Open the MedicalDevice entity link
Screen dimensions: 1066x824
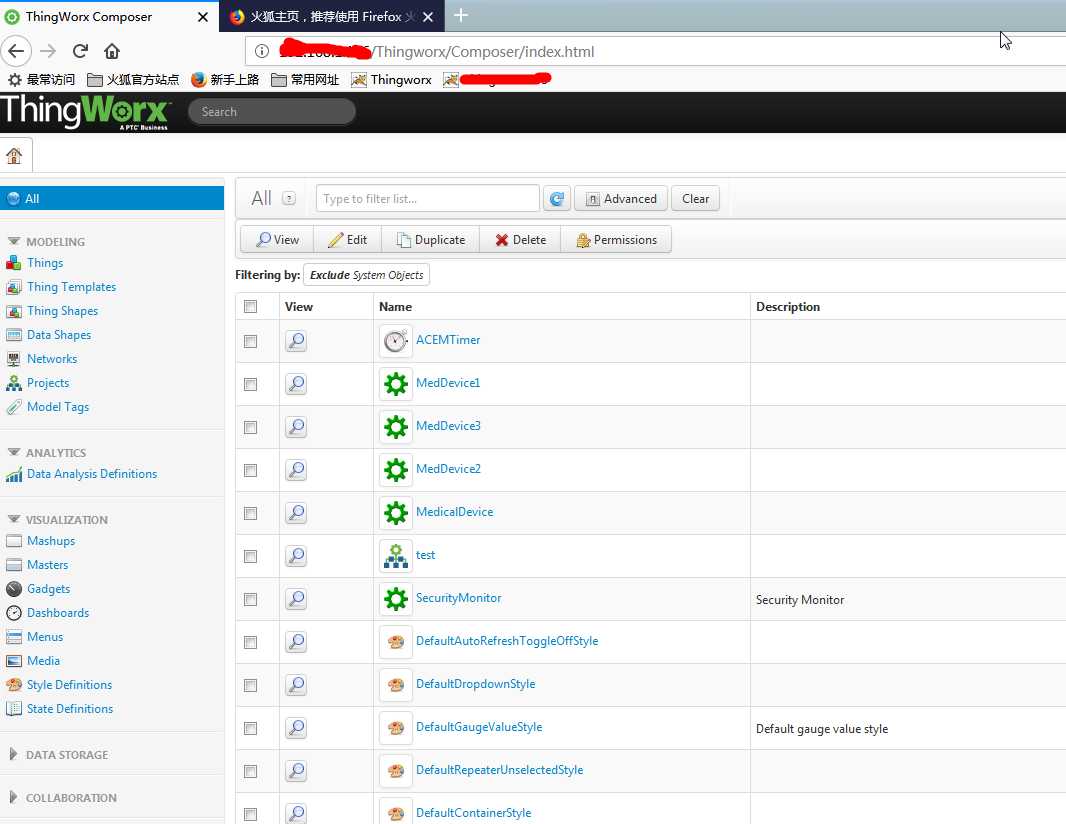point(455,512)
